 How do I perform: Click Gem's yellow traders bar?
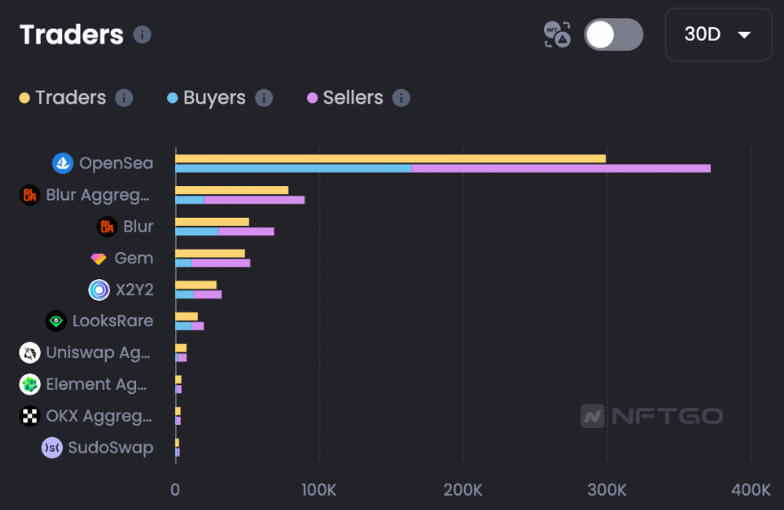point(210,253)
